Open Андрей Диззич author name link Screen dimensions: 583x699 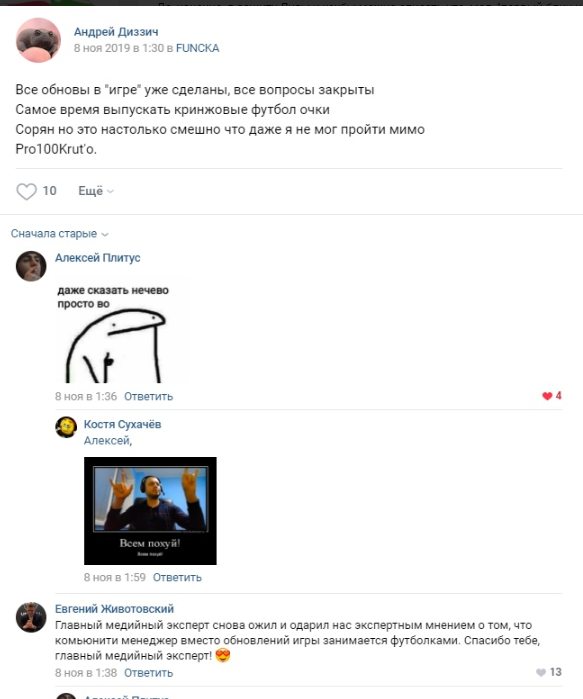point(116,32)
